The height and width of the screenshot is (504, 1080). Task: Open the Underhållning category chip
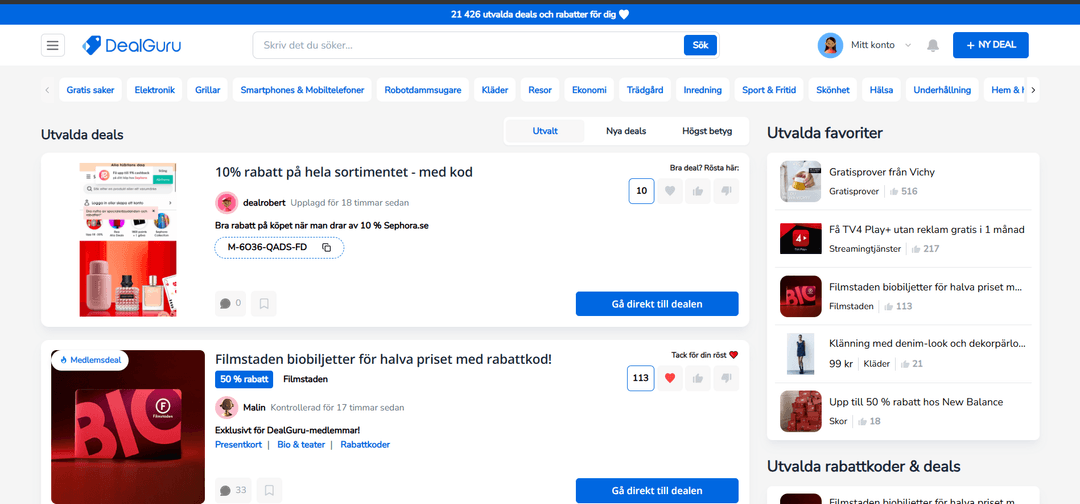coord(942,90)
